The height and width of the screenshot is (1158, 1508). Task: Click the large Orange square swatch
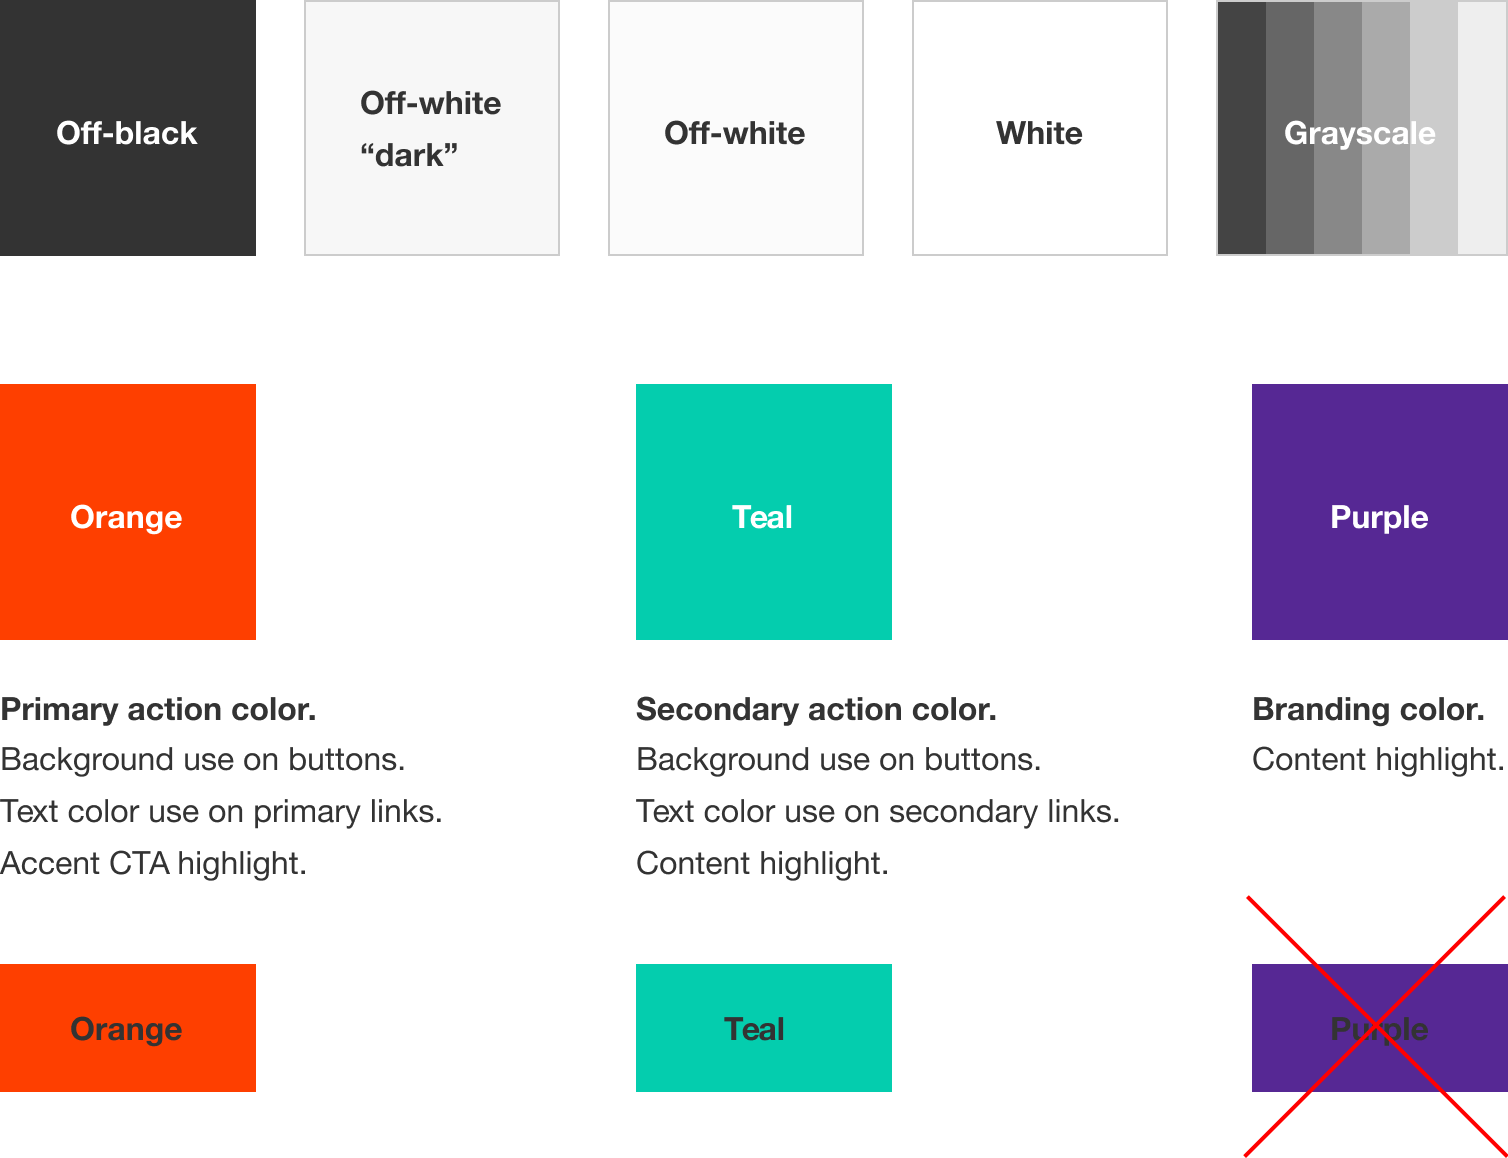coord(128,512)
